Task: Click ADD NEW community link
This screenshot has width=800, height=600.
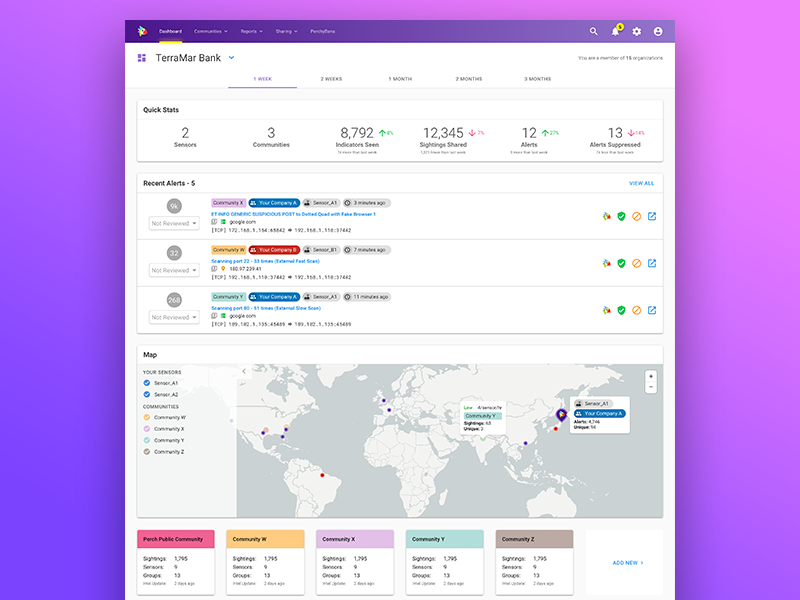Action: tap(628, 563)
